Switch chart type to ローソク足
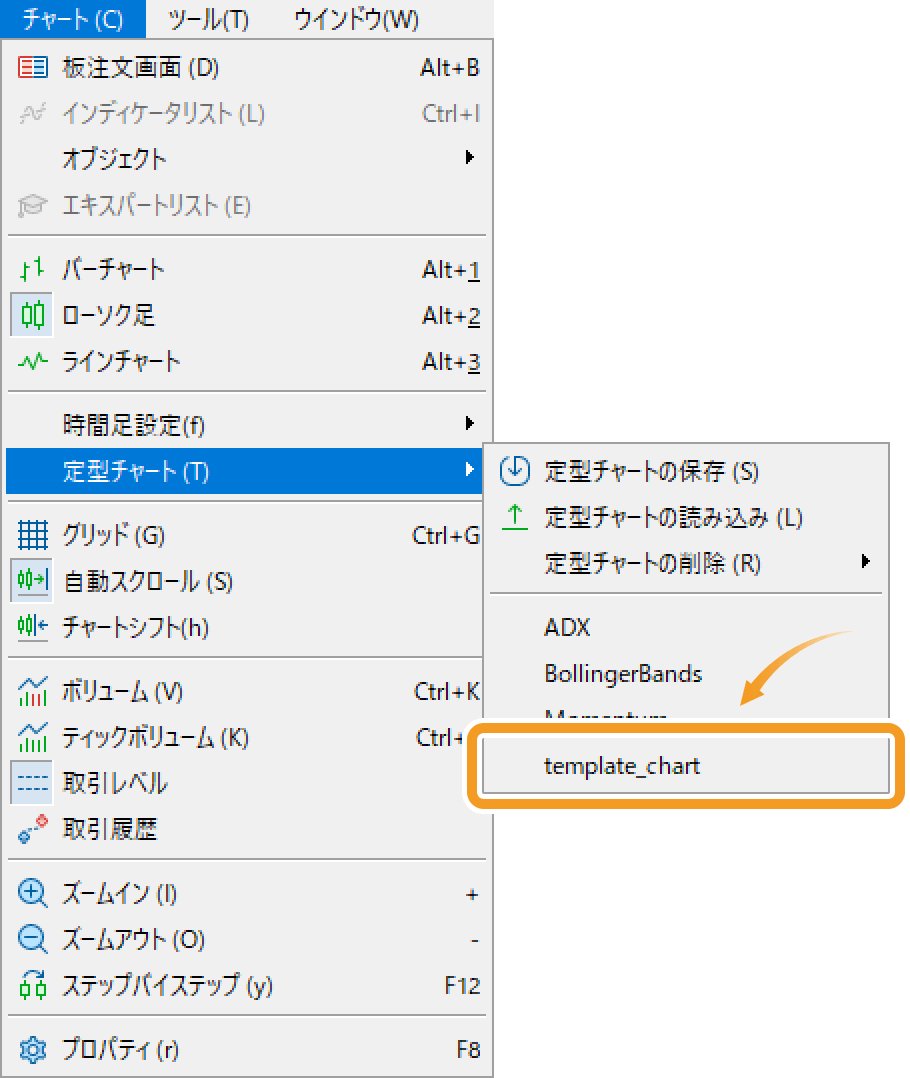 coord(247,315)
